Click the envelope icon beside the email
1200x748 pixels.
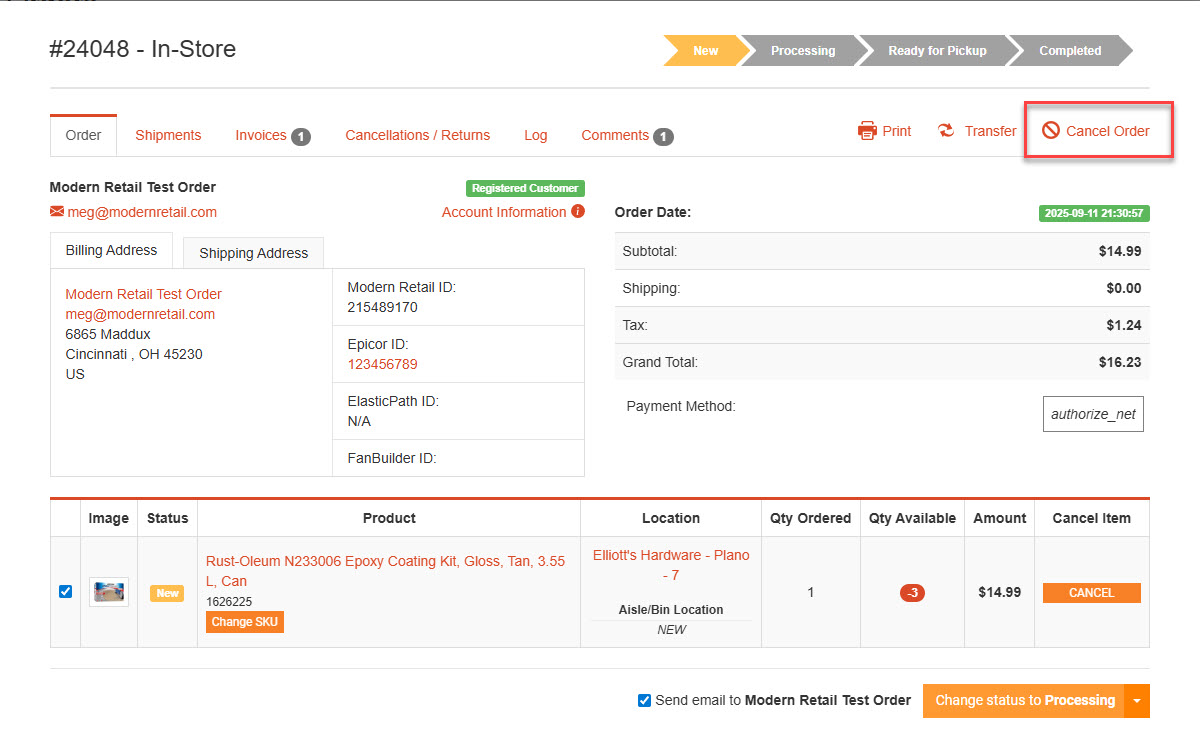(57, 212)
